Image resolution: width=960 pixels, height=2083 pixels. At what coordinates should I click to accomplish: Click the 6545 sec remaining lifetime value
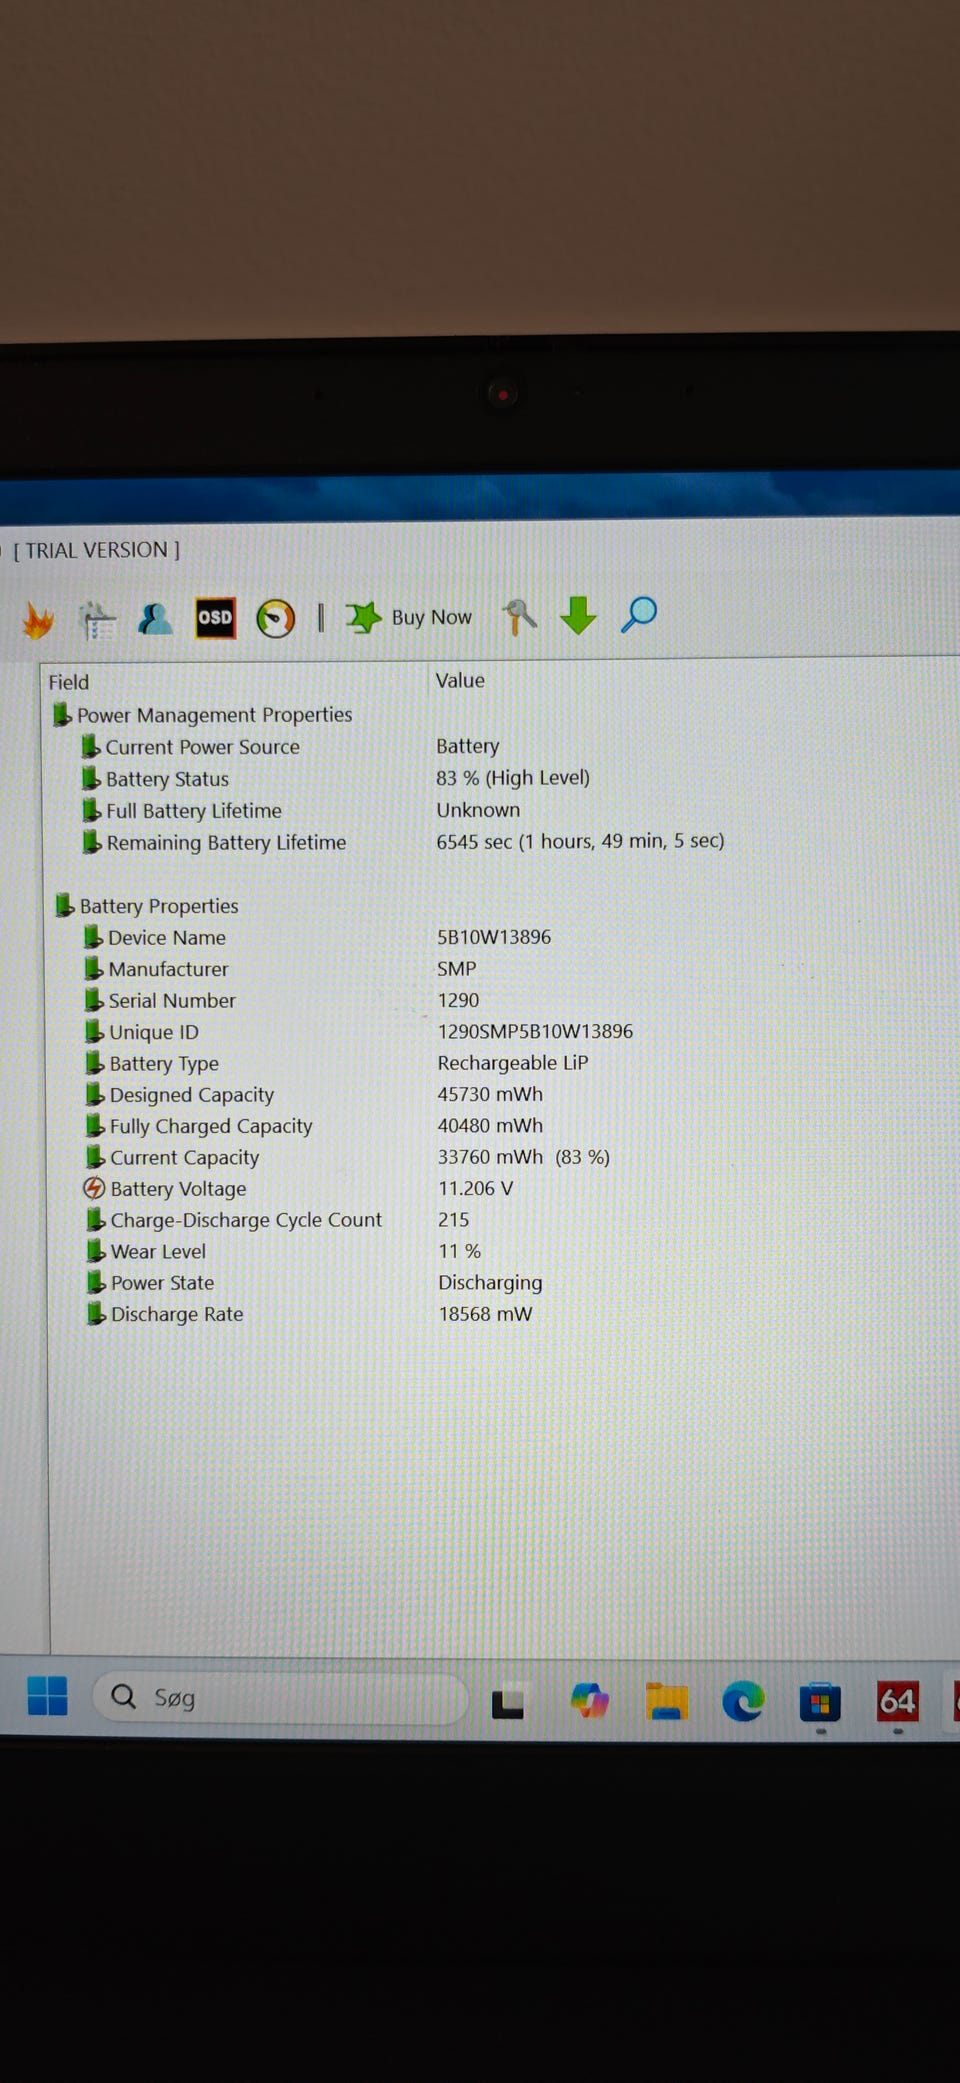[580, 842]
